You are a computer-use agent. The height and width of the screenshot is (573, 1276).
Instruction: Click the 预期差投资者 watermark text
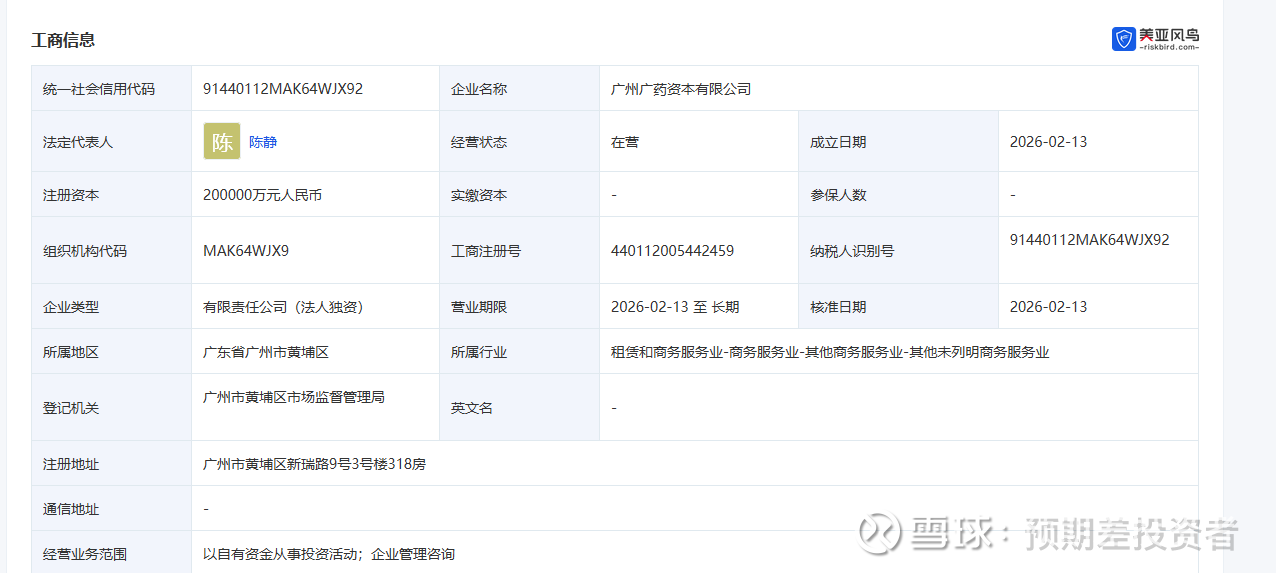[1131, 534]
